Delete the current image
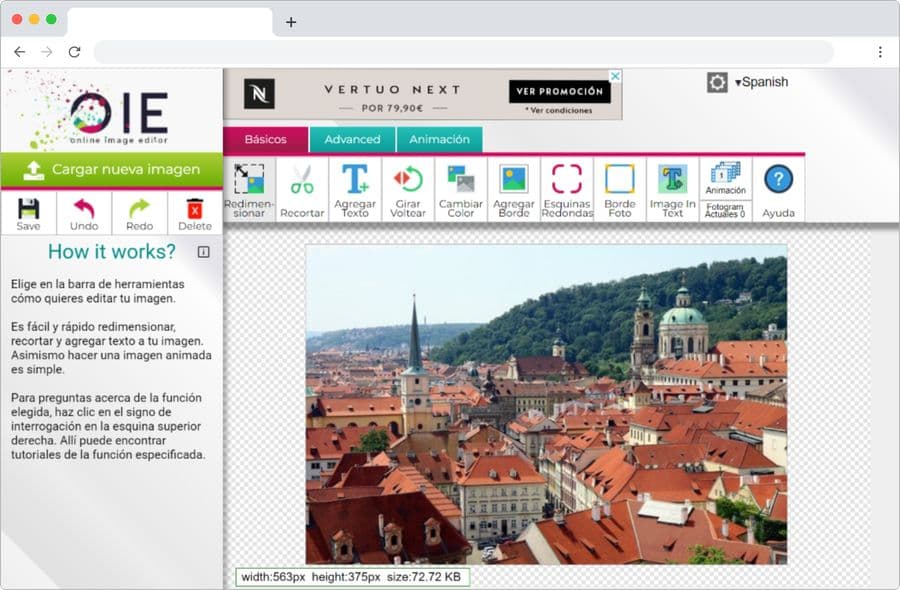The width and height of the screenshot is (900, 590). coord(195,214)
